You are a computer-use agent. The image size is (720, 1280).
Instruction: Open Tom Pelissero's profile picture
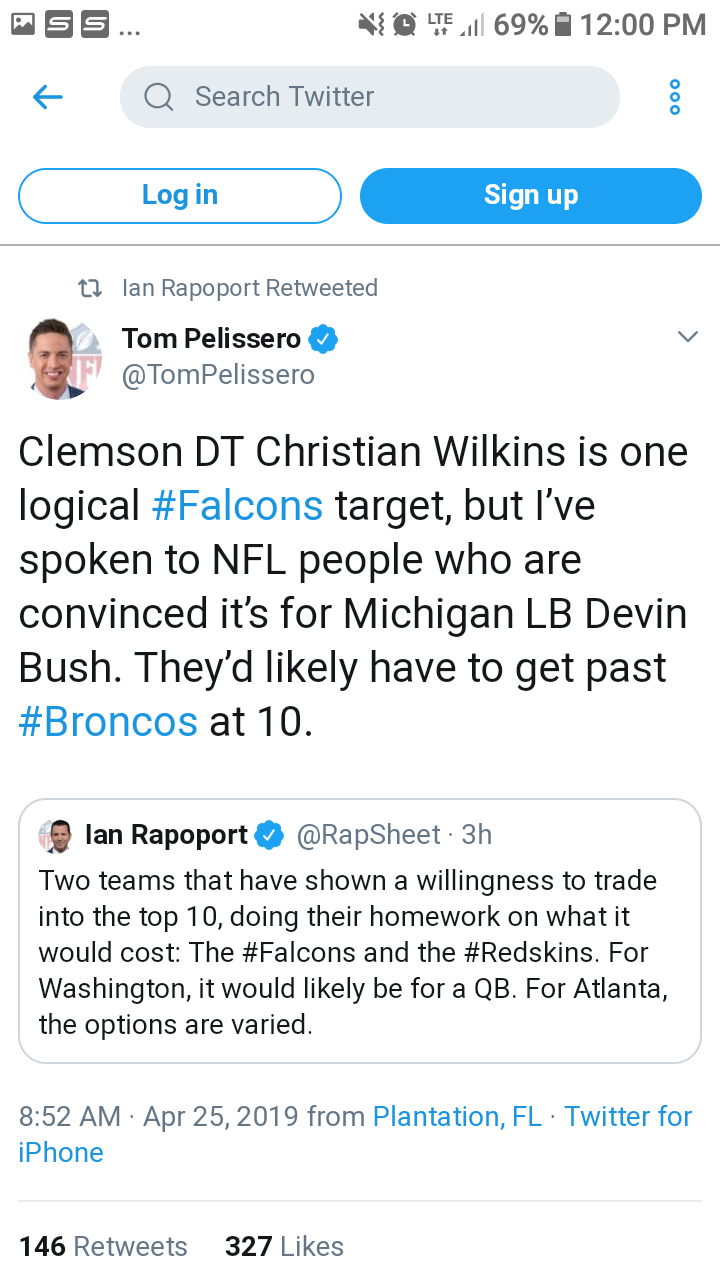point(64,359)
